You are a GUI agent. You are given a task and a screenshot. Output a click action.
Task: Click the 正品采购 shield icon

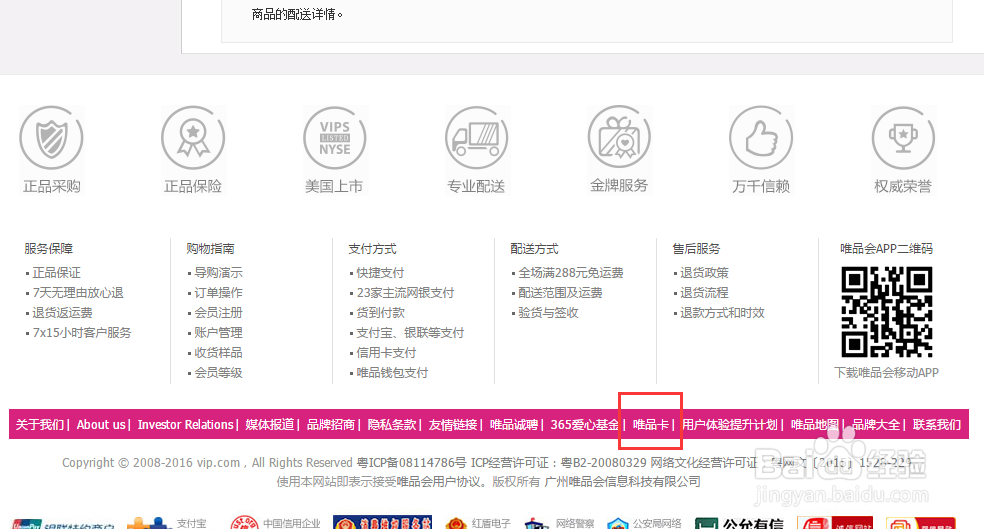tap(51, 138)
